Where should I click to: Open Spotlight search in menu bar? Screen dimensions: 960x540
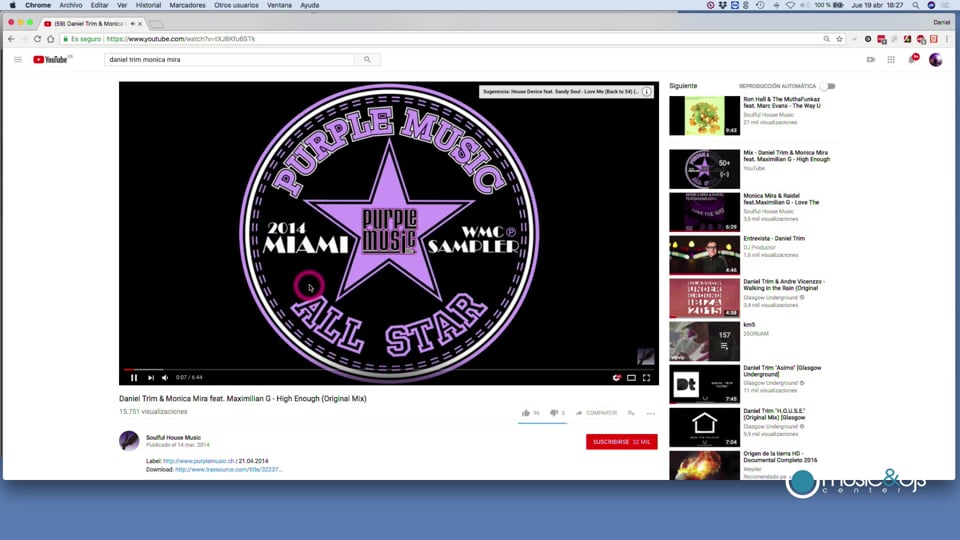(x=915, y=5)
